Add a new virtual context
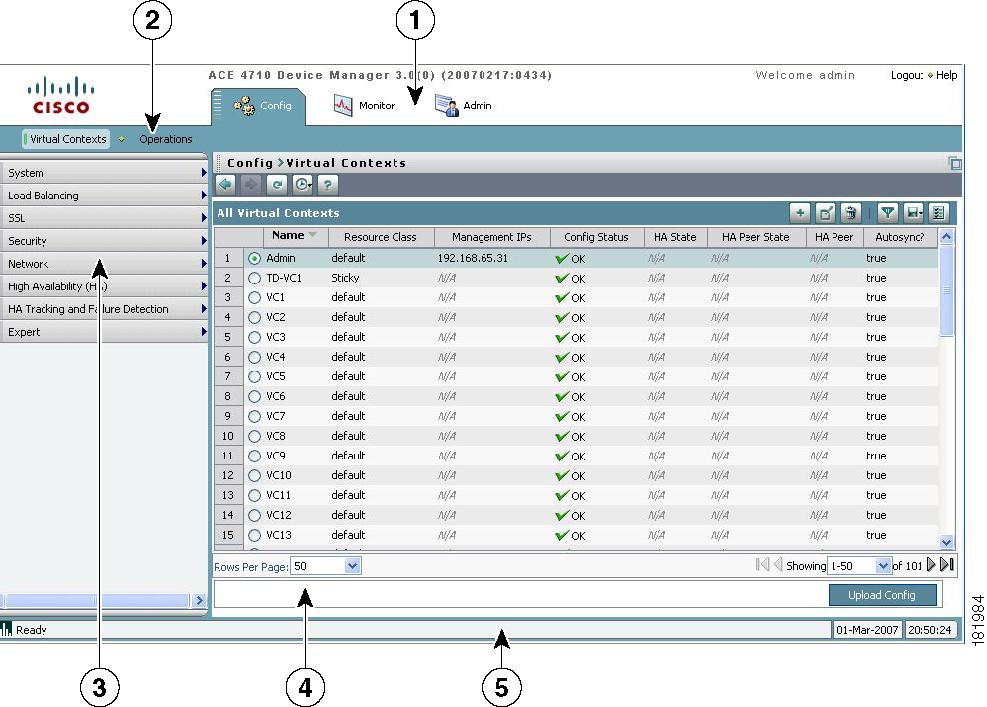This screenshot has width=987, height=707. tap(801, 212)
